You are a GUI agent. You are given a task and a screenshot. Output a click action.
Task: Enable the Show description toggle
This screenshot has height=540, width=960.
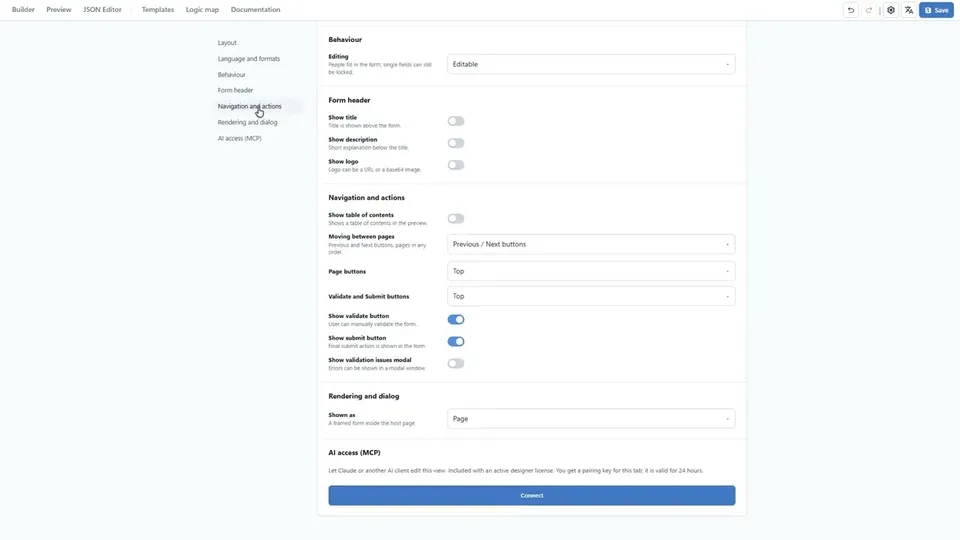point(456,143)
